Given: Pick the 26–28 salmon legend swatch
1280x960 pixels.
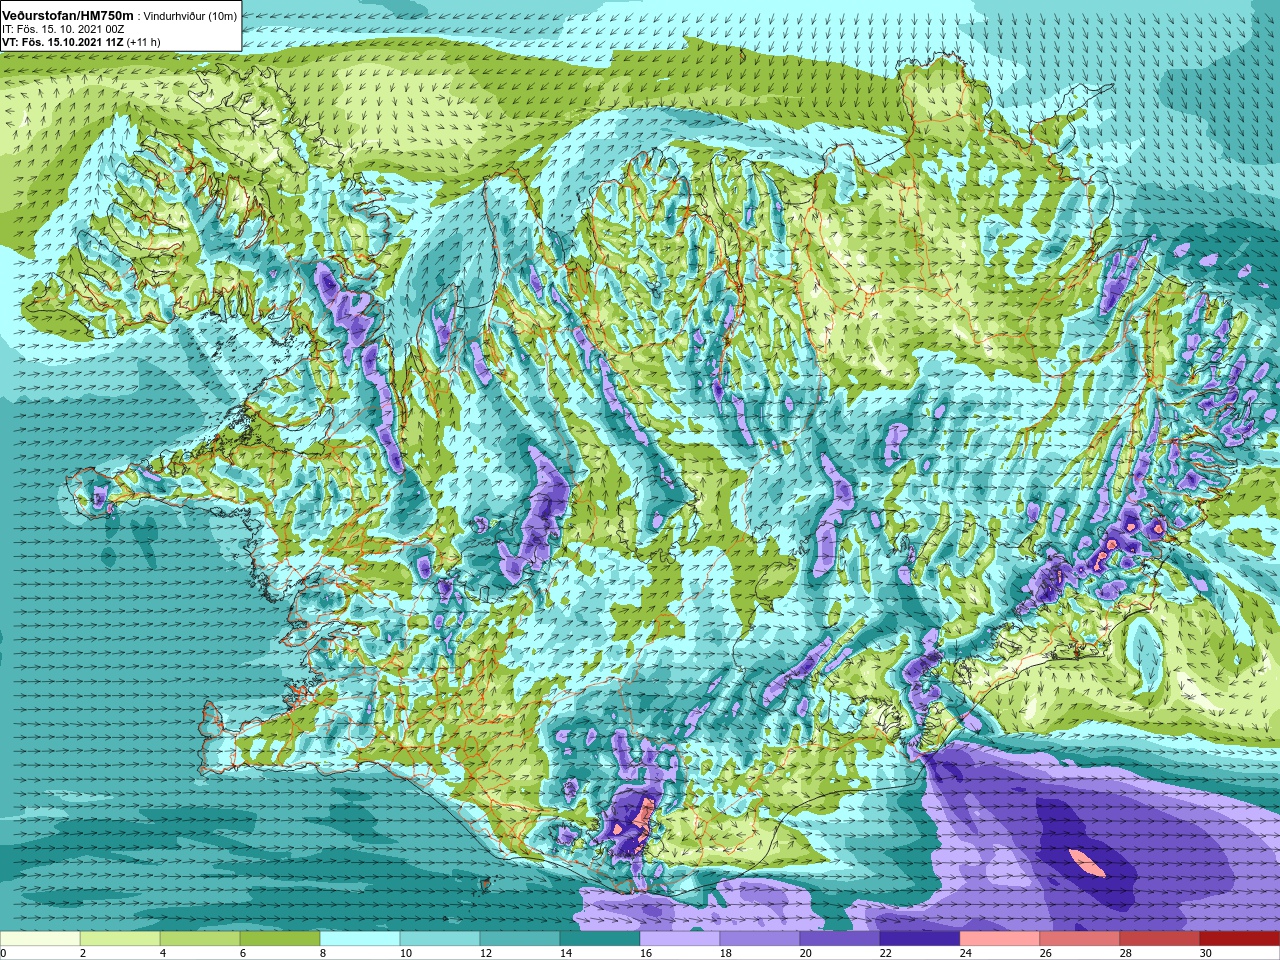Looking at the screenshot, I should tap(1080, 939).
